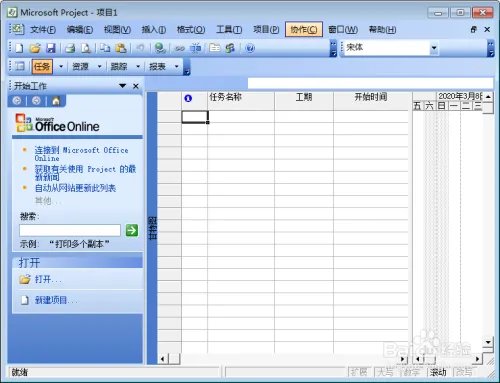500x383 pixels.
Task: Click the 任务 Project Guide button
Action: tap(42, 66)
